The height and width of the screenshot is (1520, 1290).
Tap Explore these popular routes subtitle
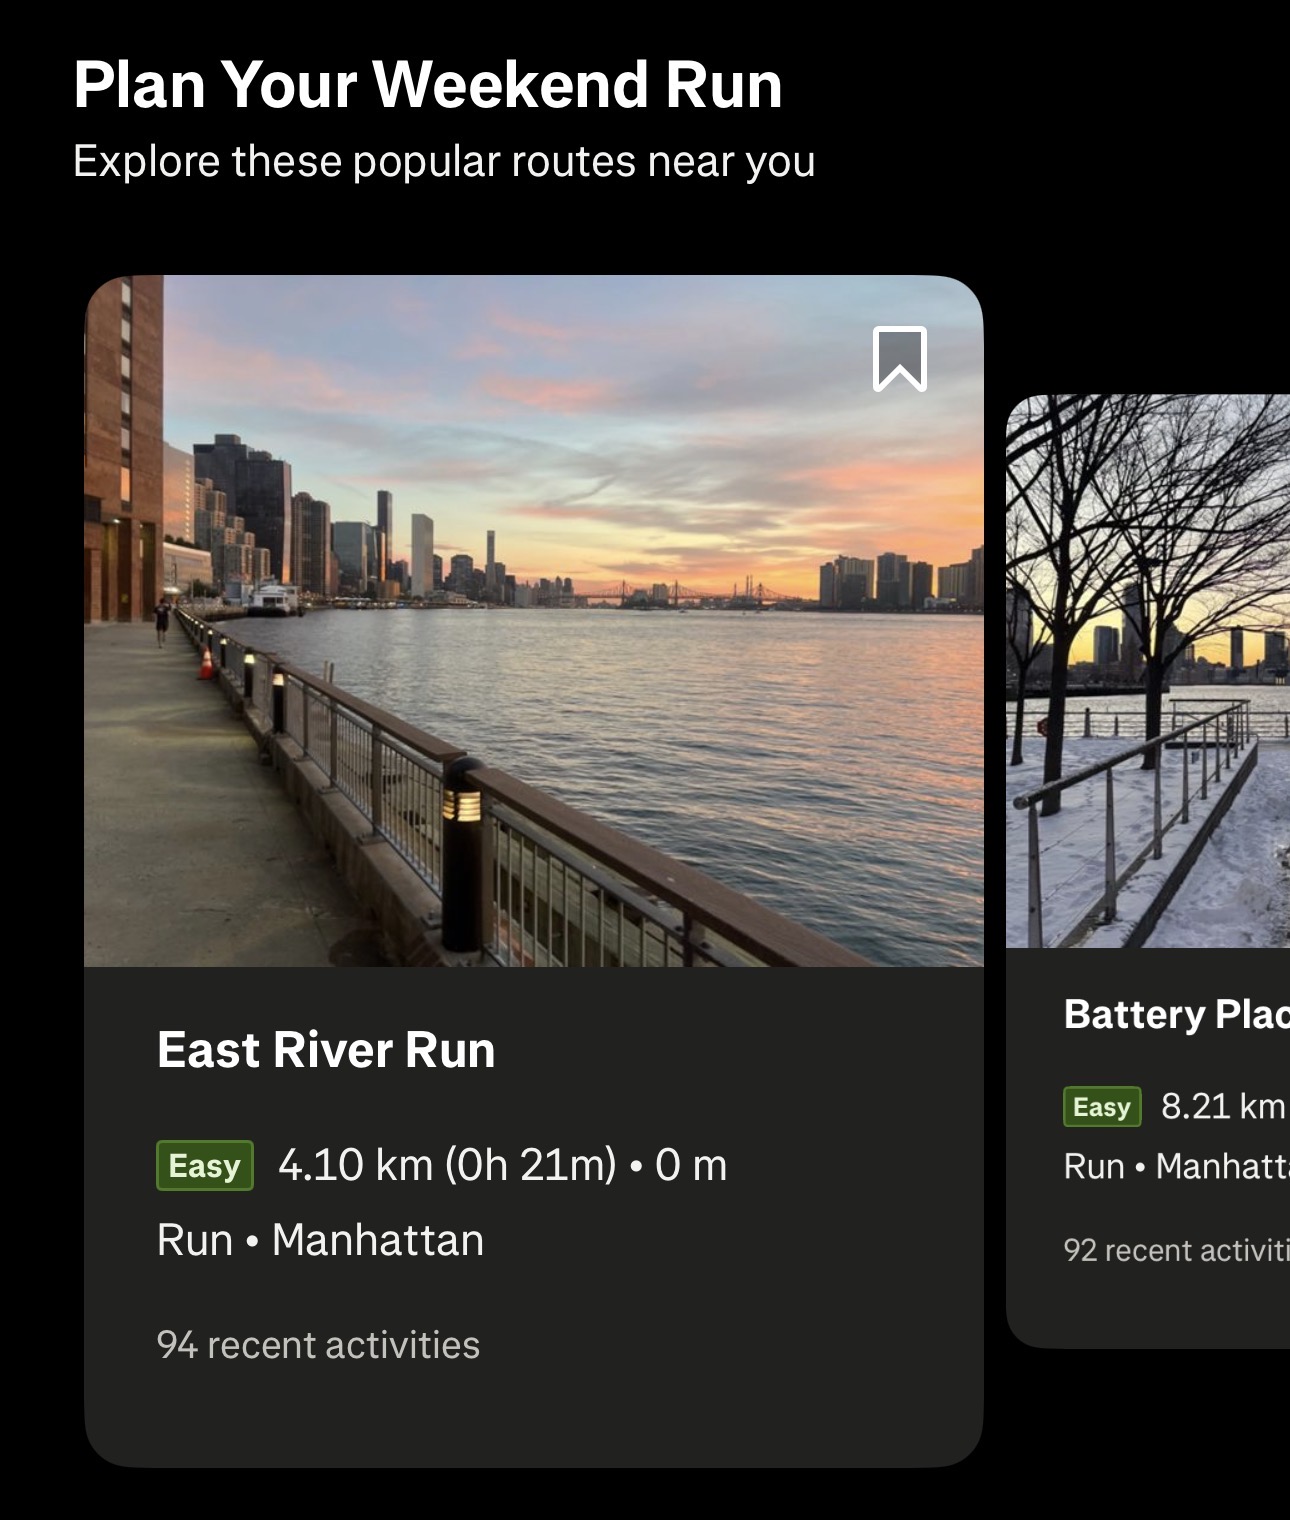(444, 161)
